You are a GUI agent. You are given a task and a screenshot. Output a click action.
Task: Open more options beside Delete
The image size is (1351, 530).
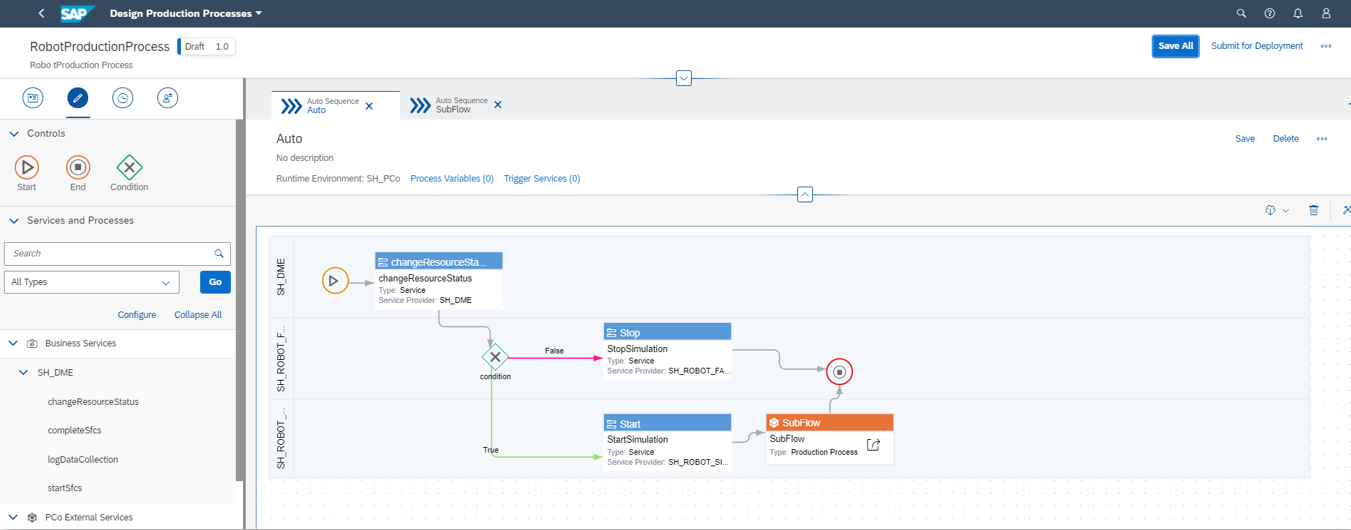tap(1322, 139)
